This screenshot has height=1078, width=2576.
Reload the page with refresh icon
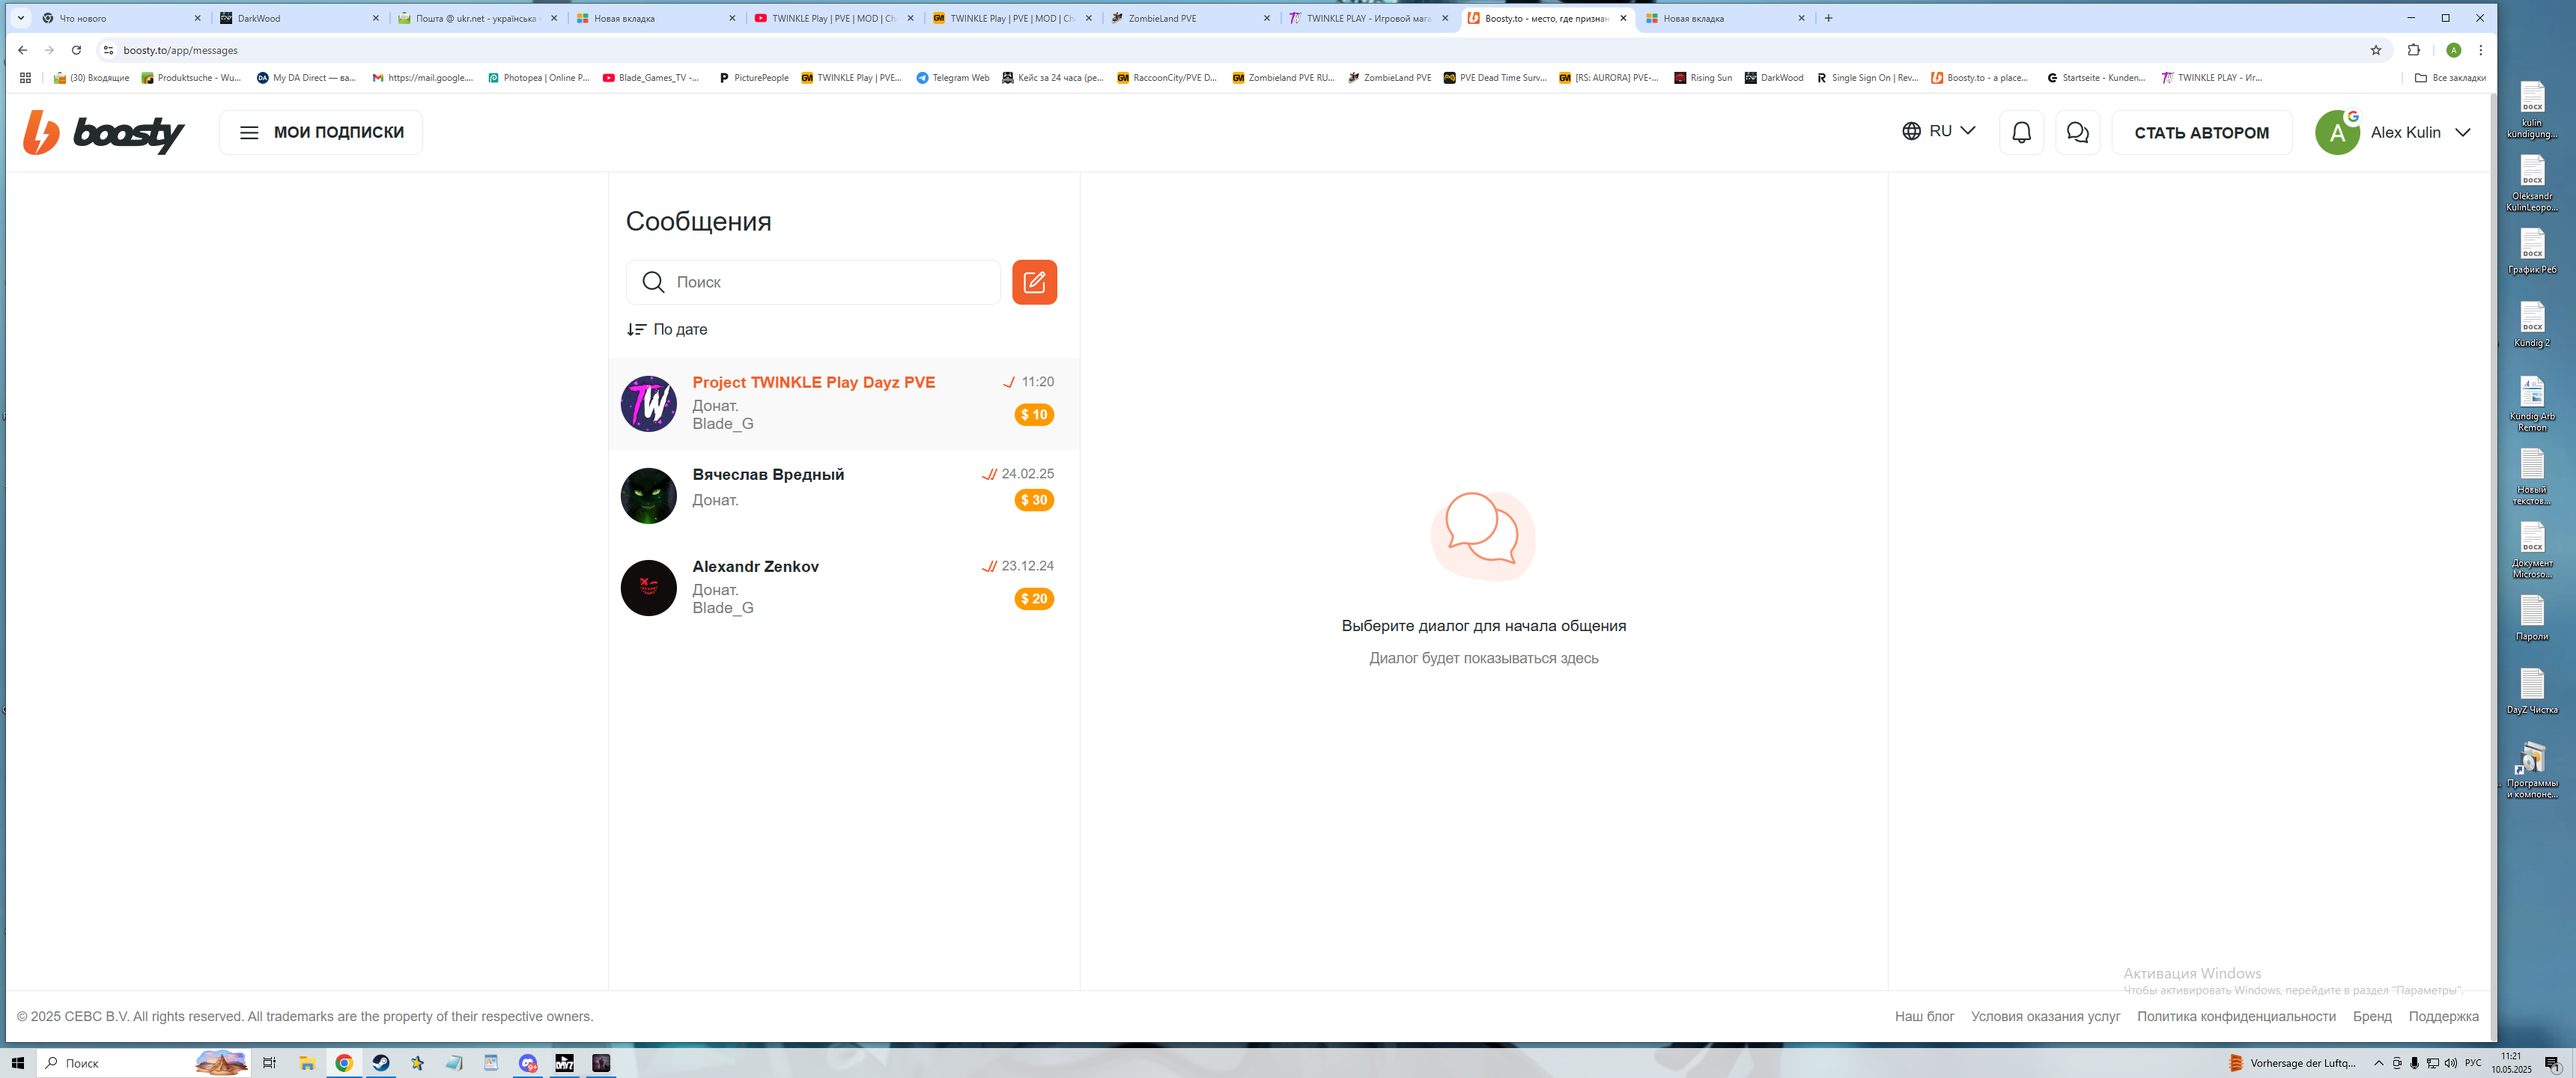click(76, 50)
